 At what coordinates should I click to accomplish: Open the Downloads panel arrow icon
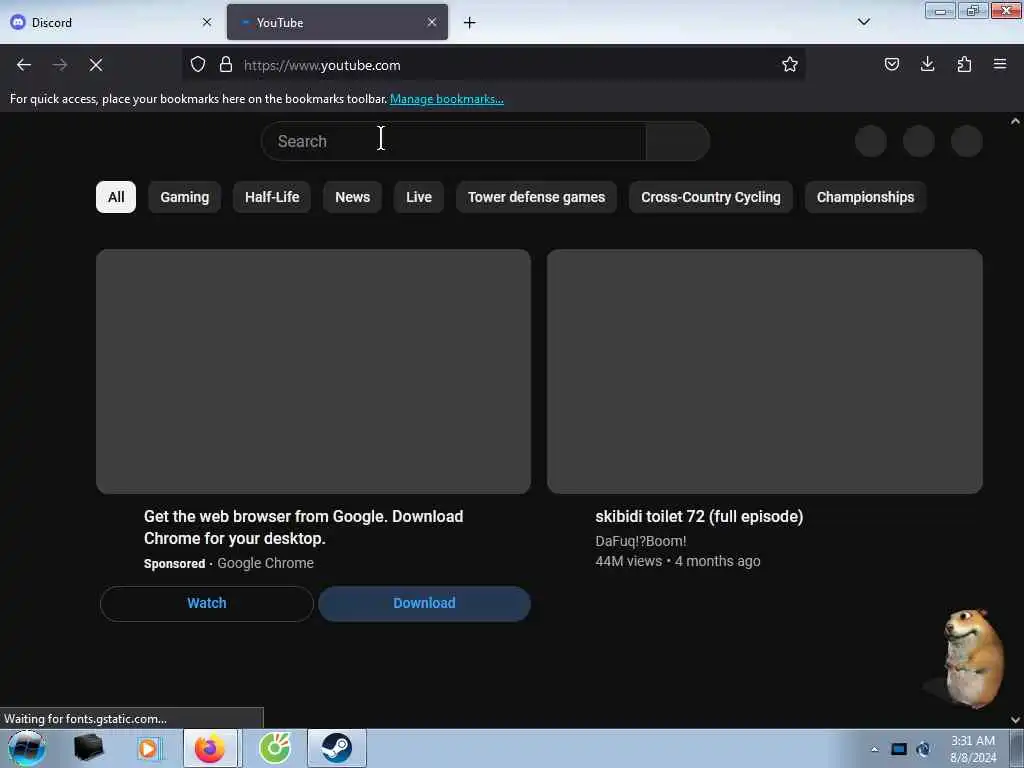927,64
